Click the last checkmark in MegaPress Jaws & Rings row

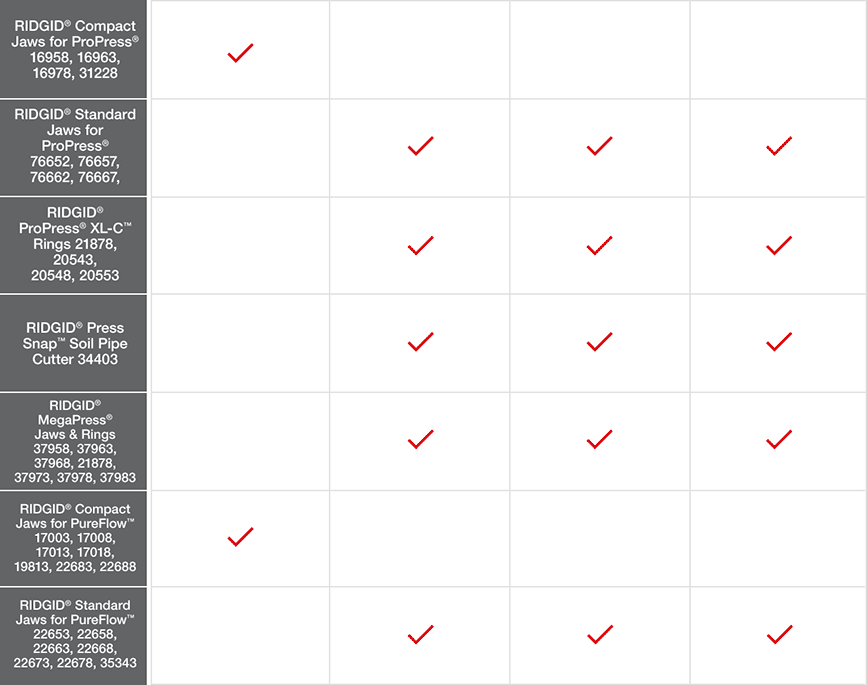(x=779, y=439)
